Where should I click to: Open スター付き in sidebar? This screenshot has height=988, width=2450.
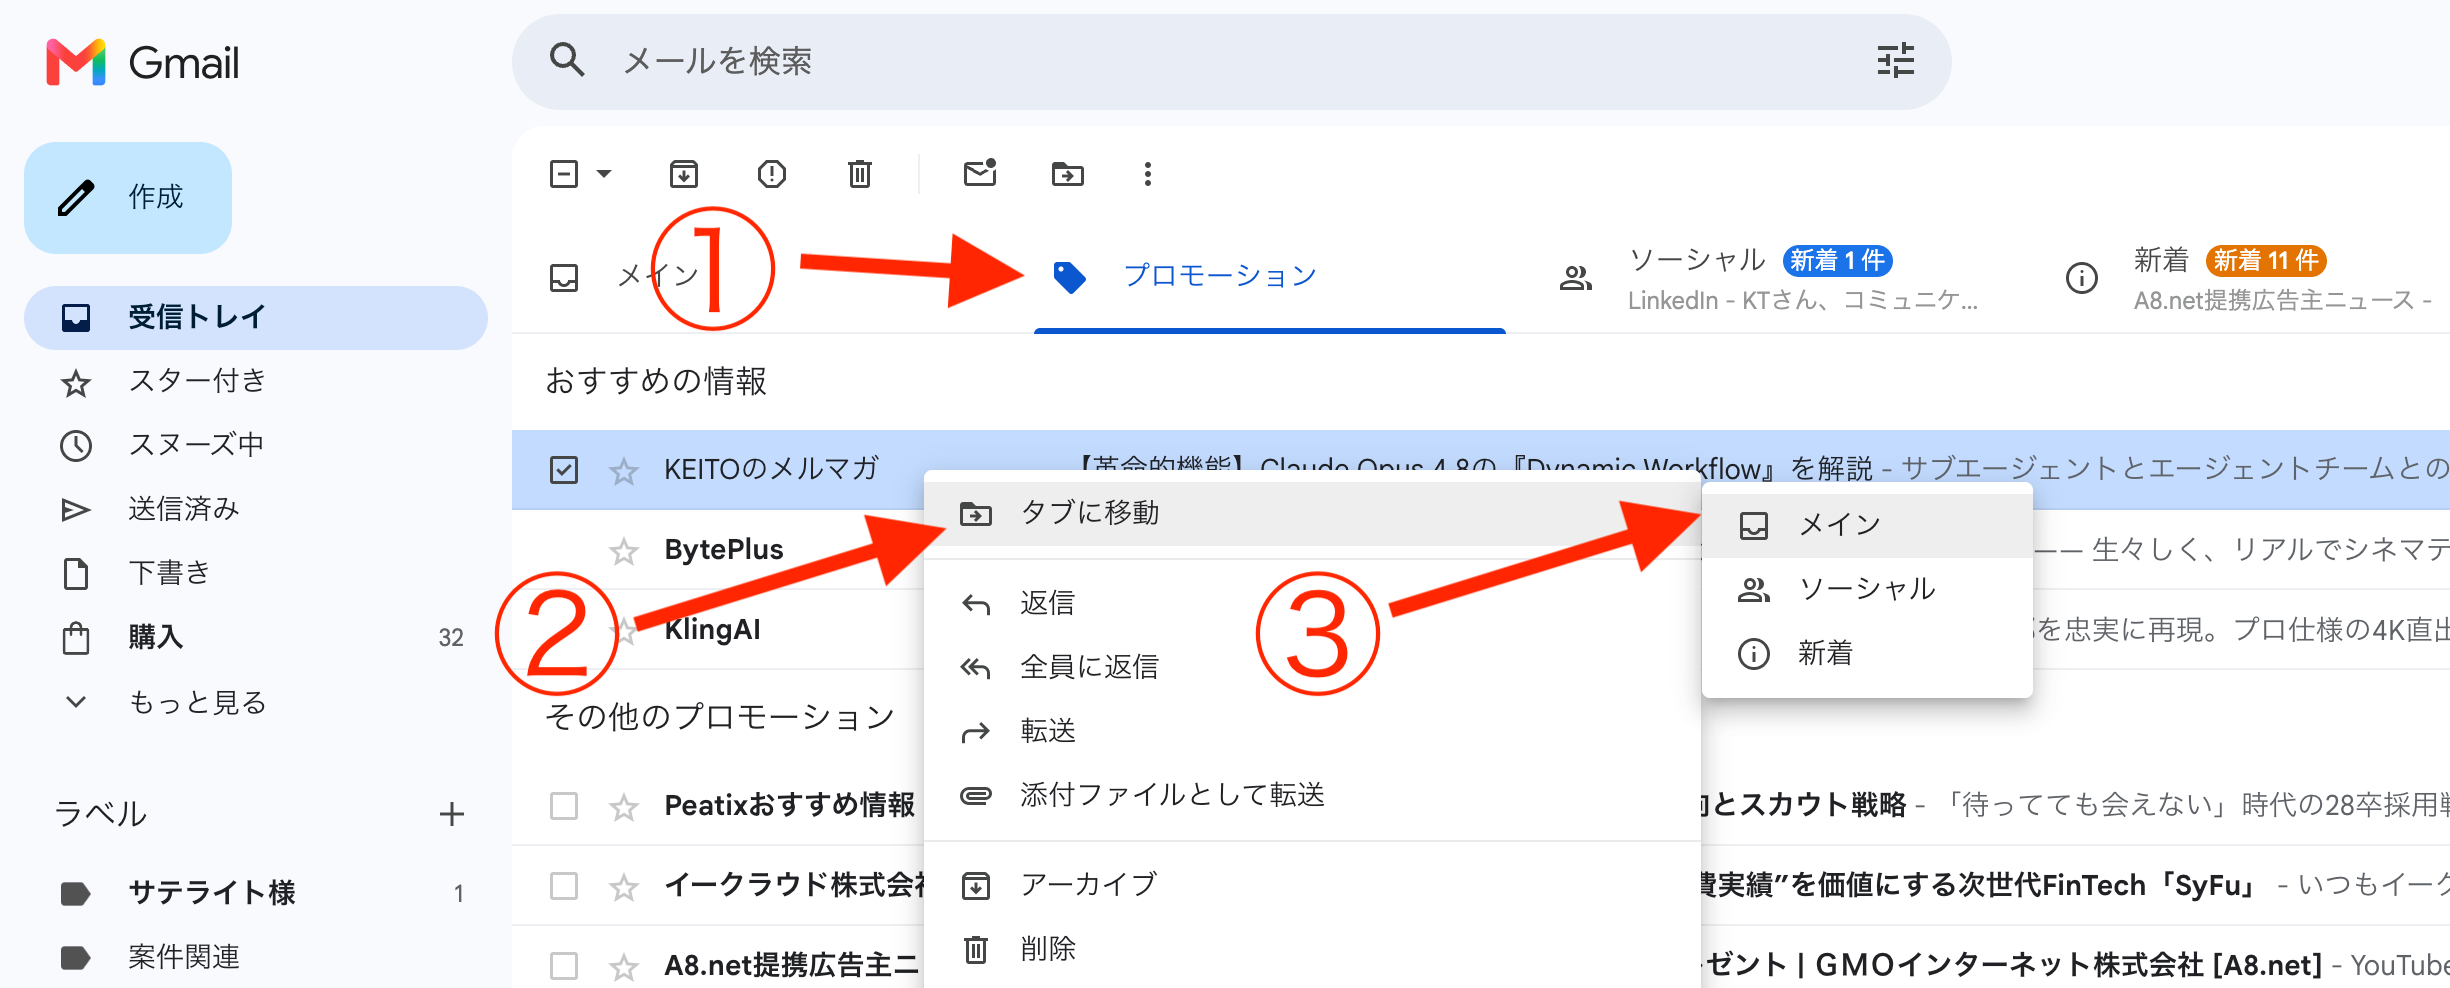(x=256, y=381)
